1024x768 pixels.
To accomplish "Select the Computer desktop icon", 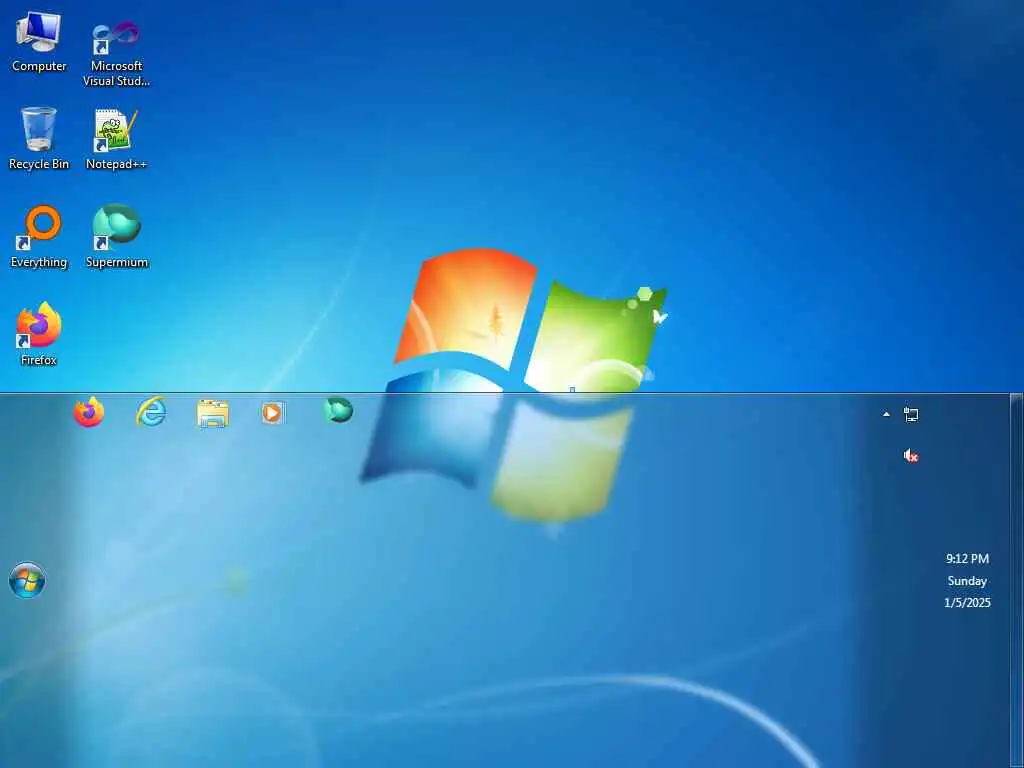I will coord(39,43).
